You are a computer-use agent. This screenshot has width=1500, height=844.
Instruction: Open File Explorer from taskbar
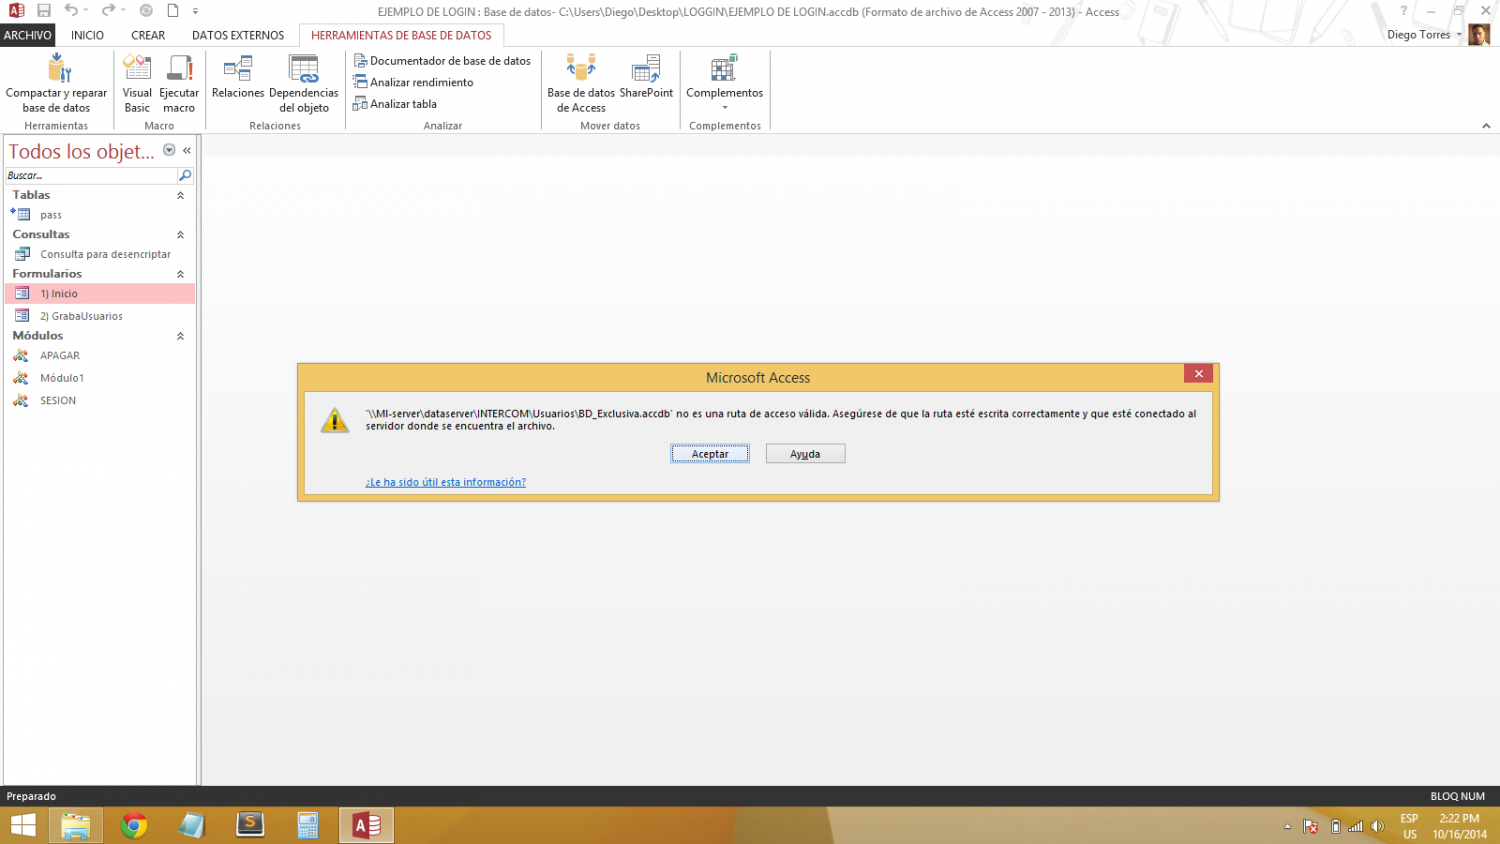[76, 825]
